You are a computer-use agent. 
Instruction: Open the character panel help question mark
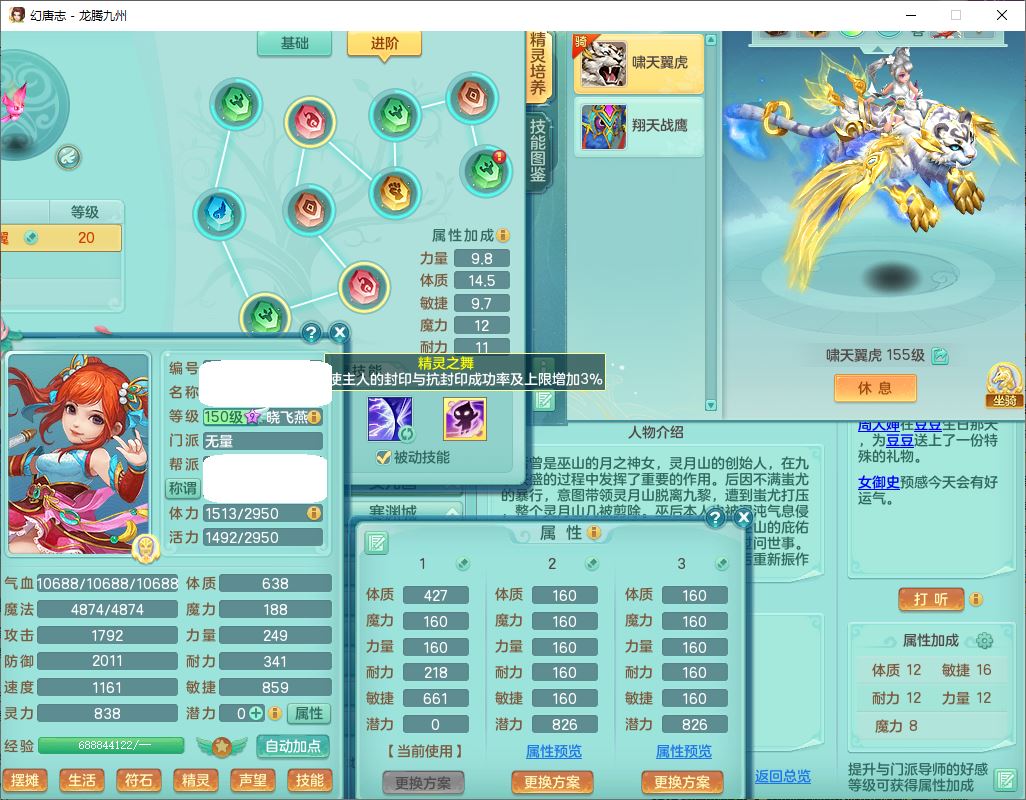(311, 333)
